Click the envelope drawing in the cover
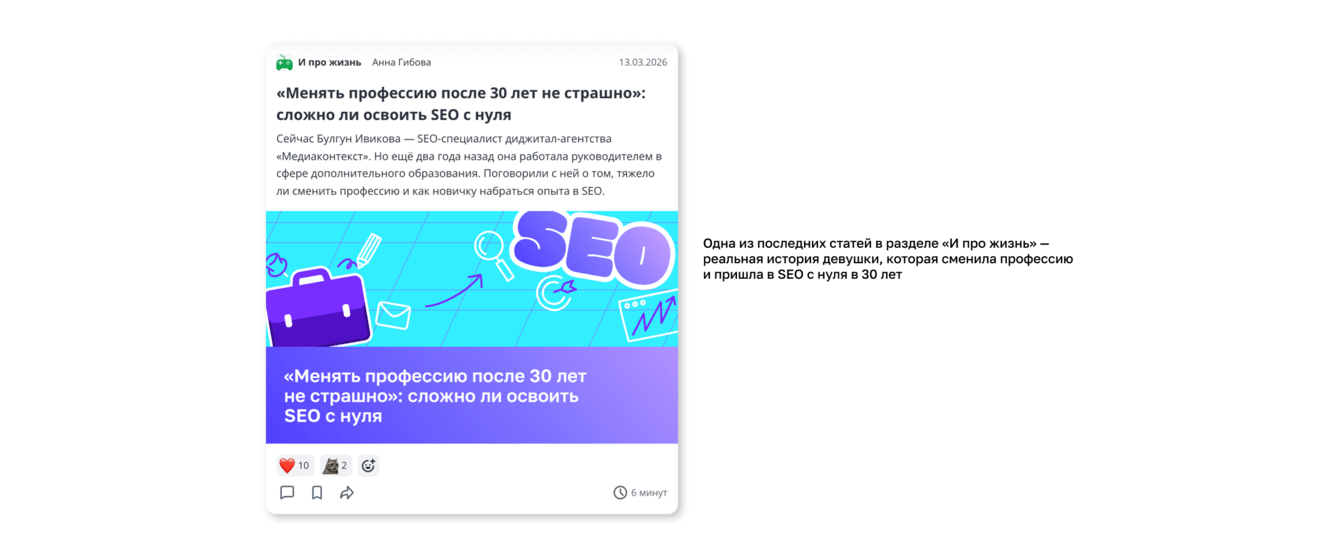Viewport: 1340px width, 558px height. pyautogui.click(x=393, y=314)
